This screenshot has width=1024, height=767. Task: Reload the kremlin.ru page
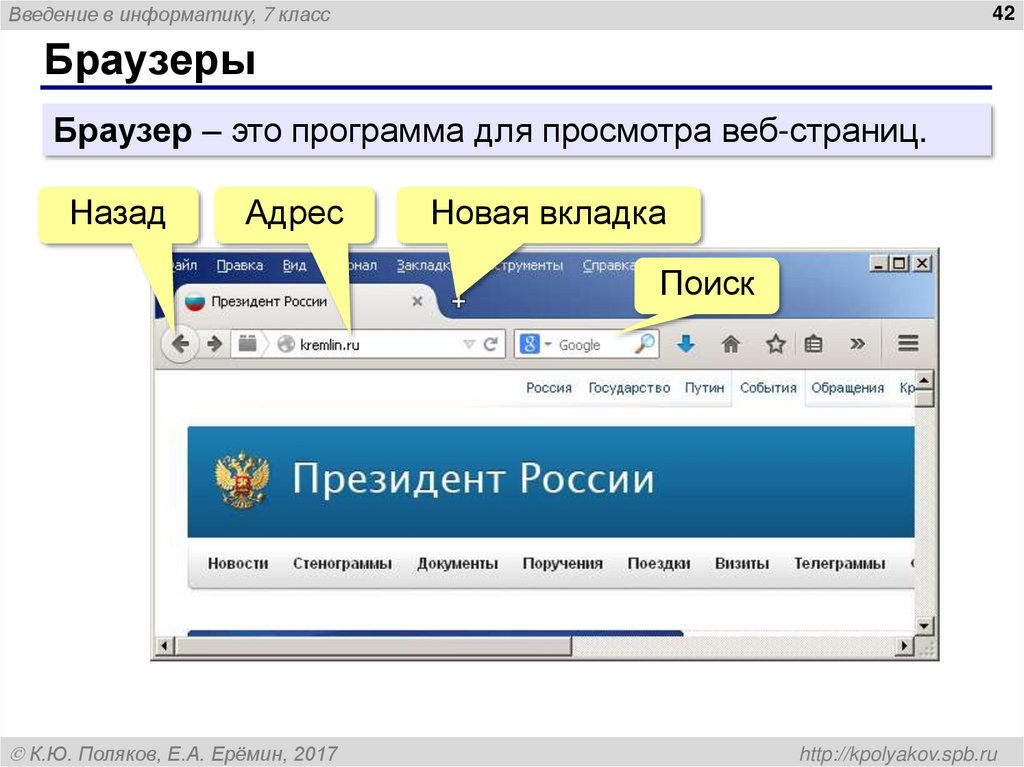(489, 343)
